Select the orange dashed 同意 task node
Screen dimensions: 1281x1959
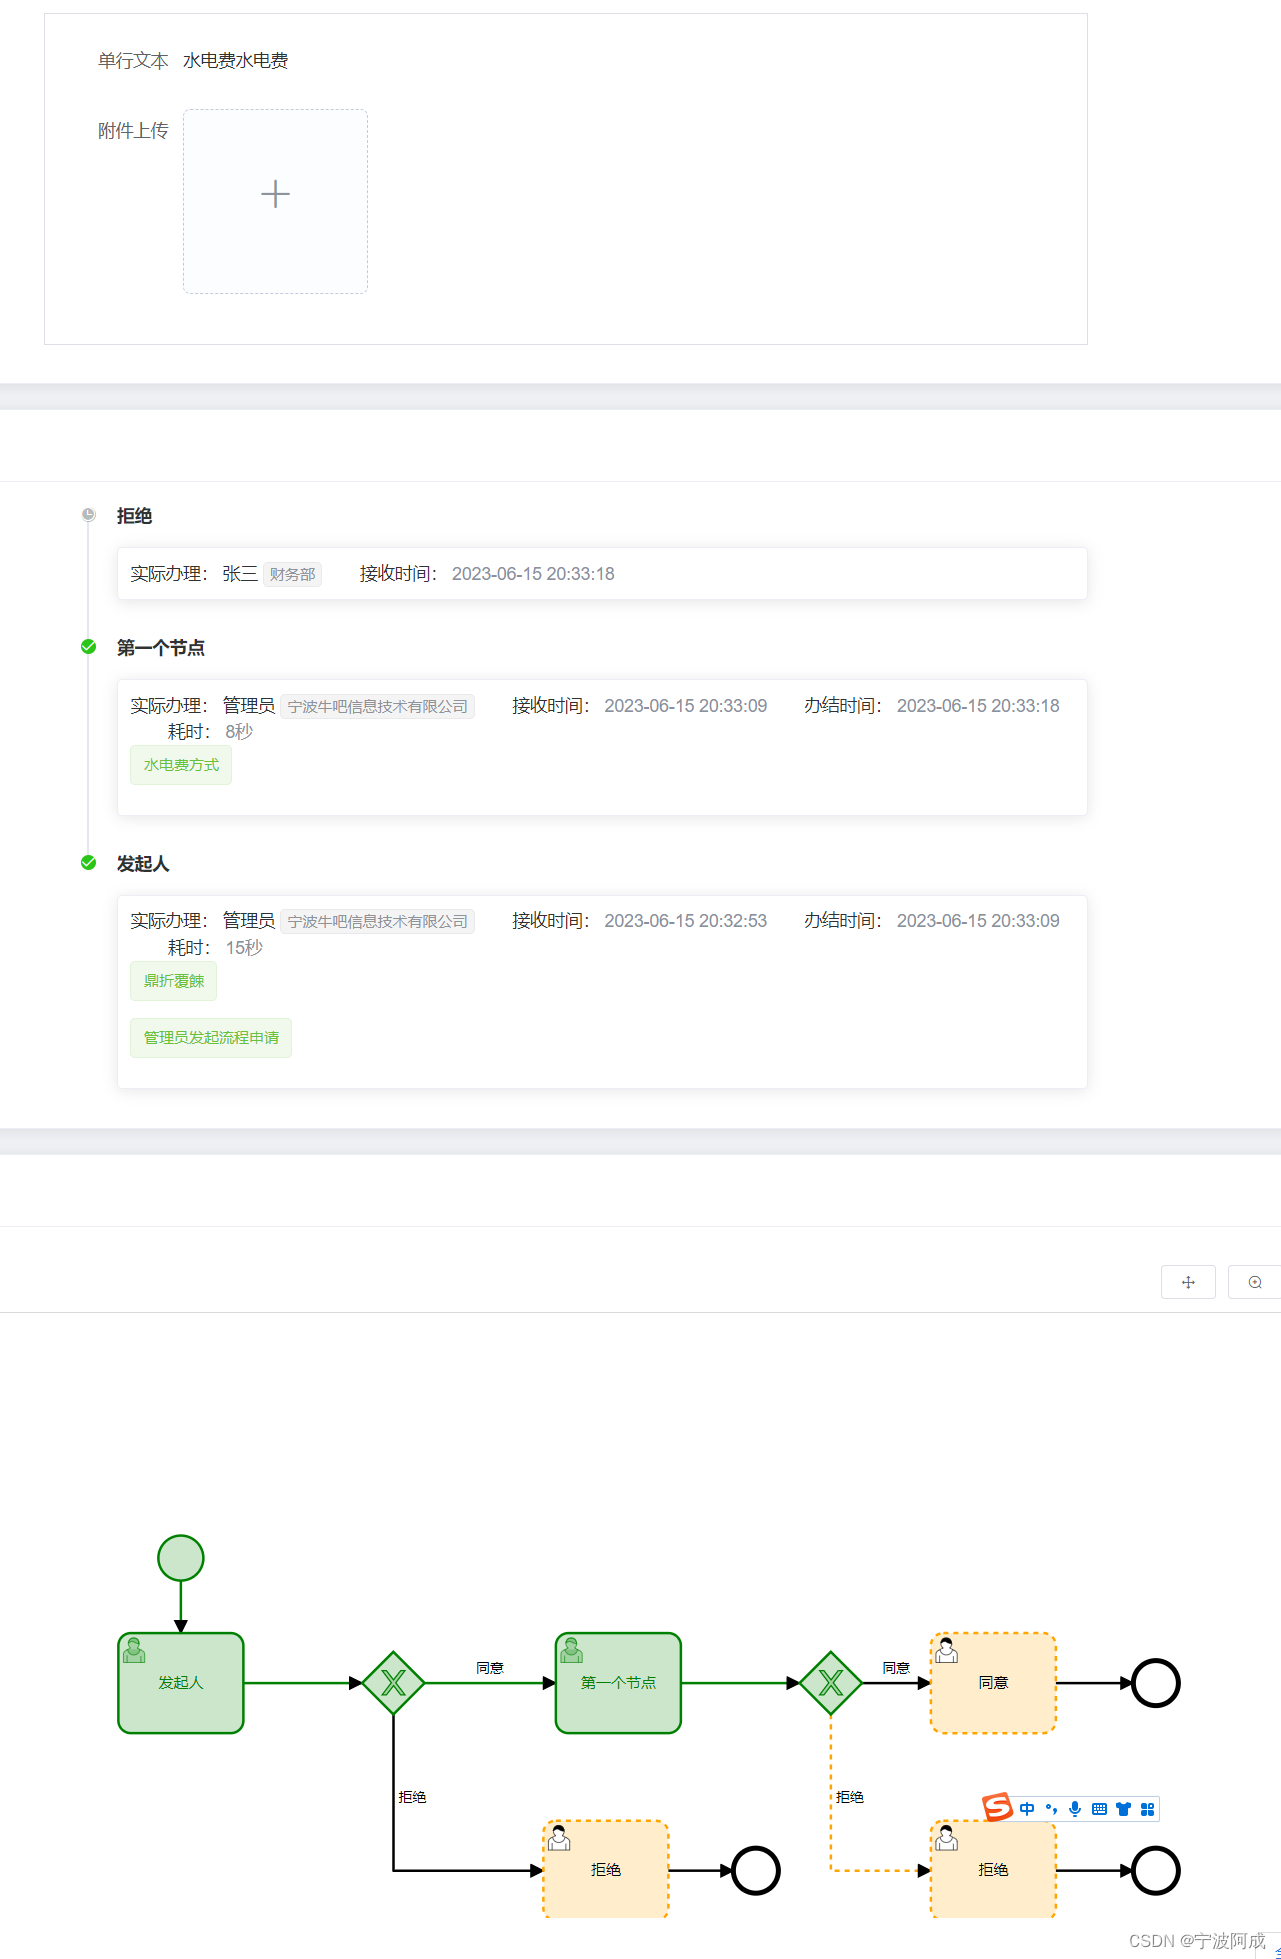coord(993,1683)
